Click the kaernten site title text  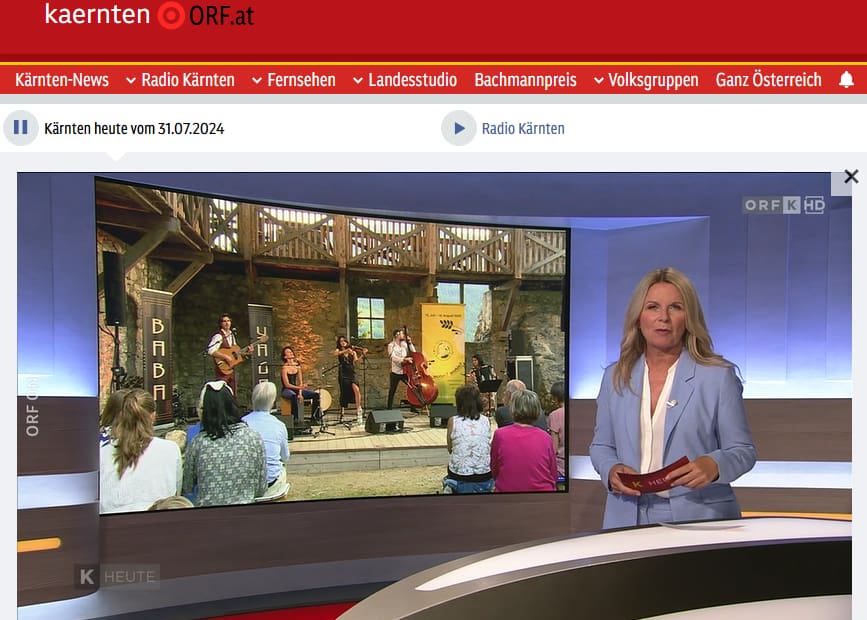(97, 15)
